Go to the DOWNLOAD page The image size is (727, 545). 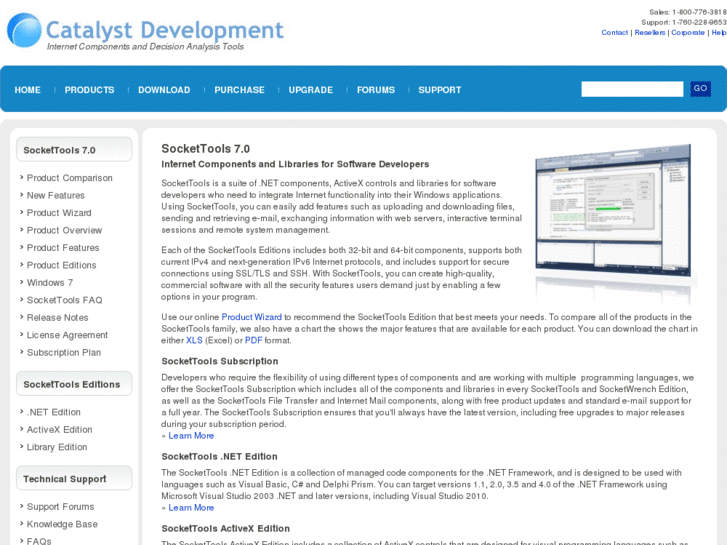164,90
